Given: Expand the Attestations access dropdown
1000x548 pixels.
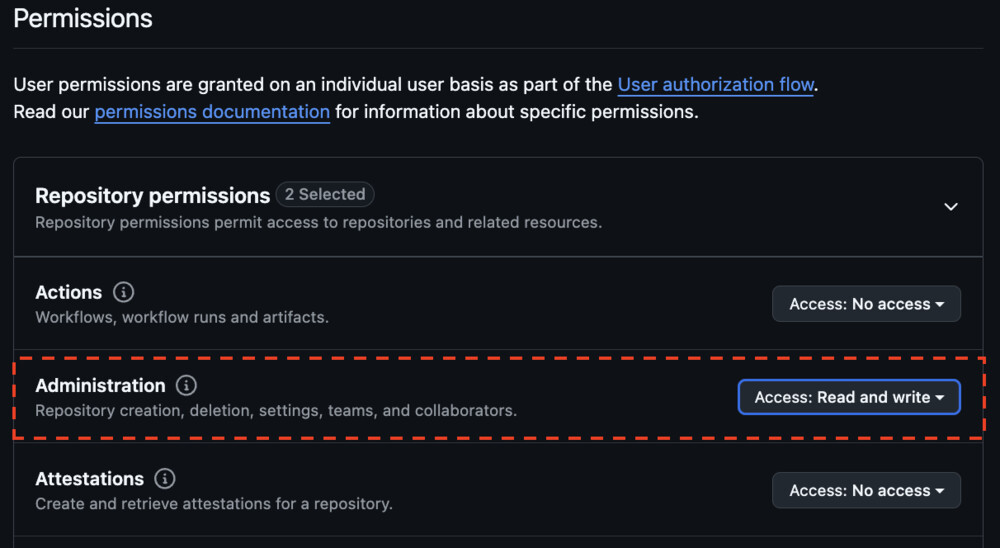Looking at the screenshot, I should [x=866, y=490].
